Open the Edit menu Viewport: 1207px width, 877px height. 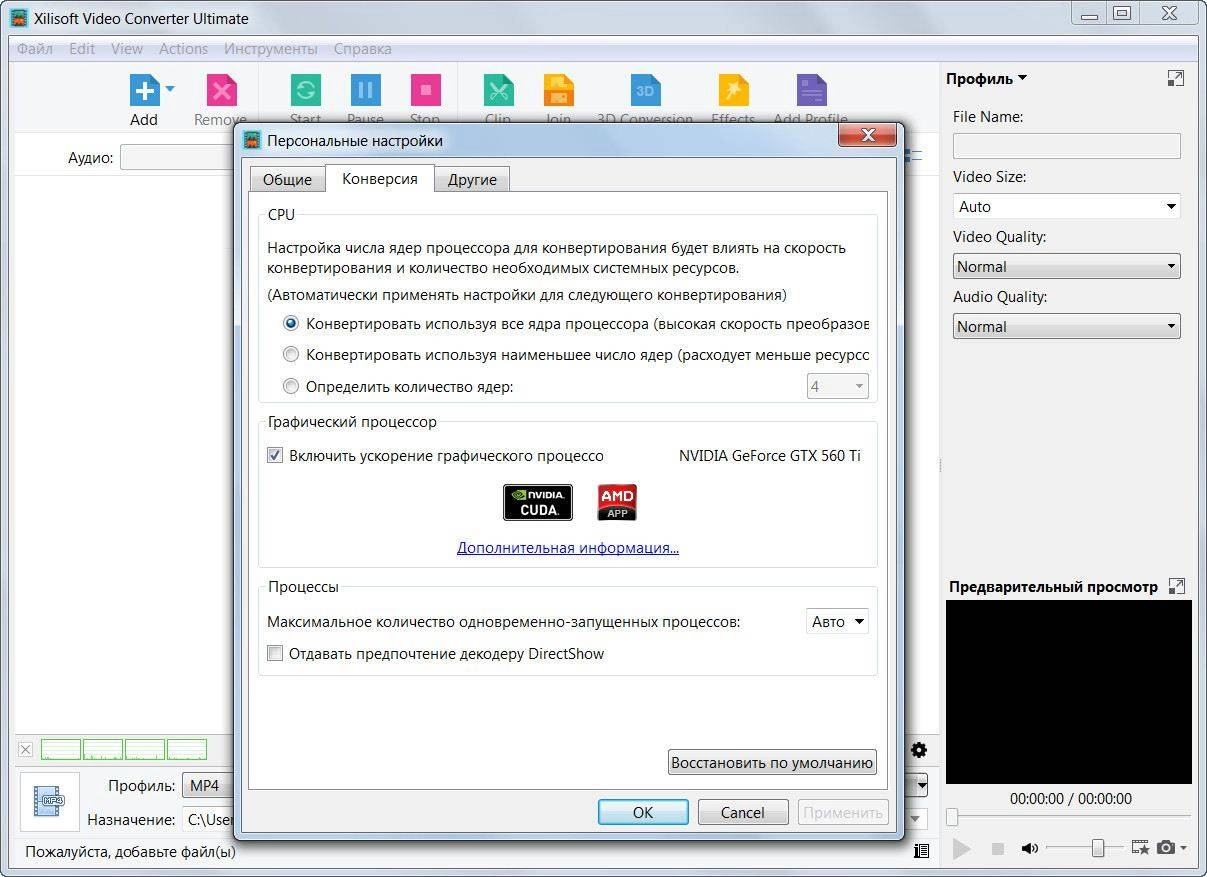pyautogui.click(x=82, y=48)
